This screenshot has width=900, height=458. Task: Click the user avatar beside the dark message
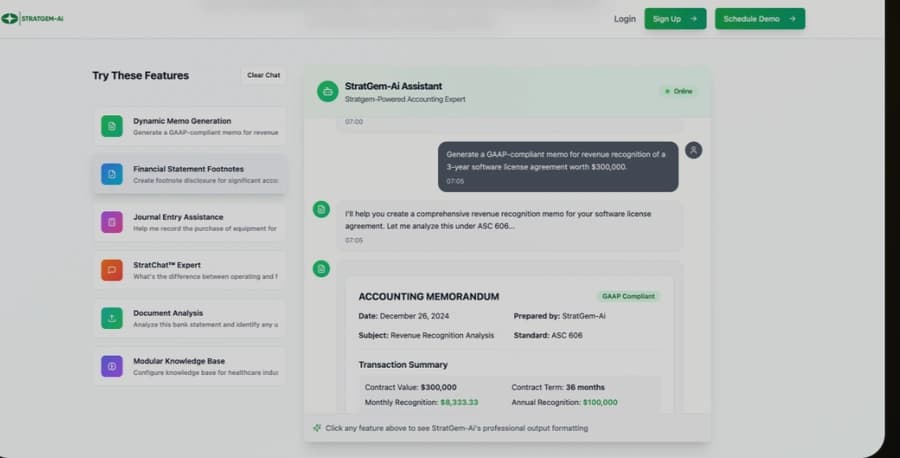(x=693, y=150)
